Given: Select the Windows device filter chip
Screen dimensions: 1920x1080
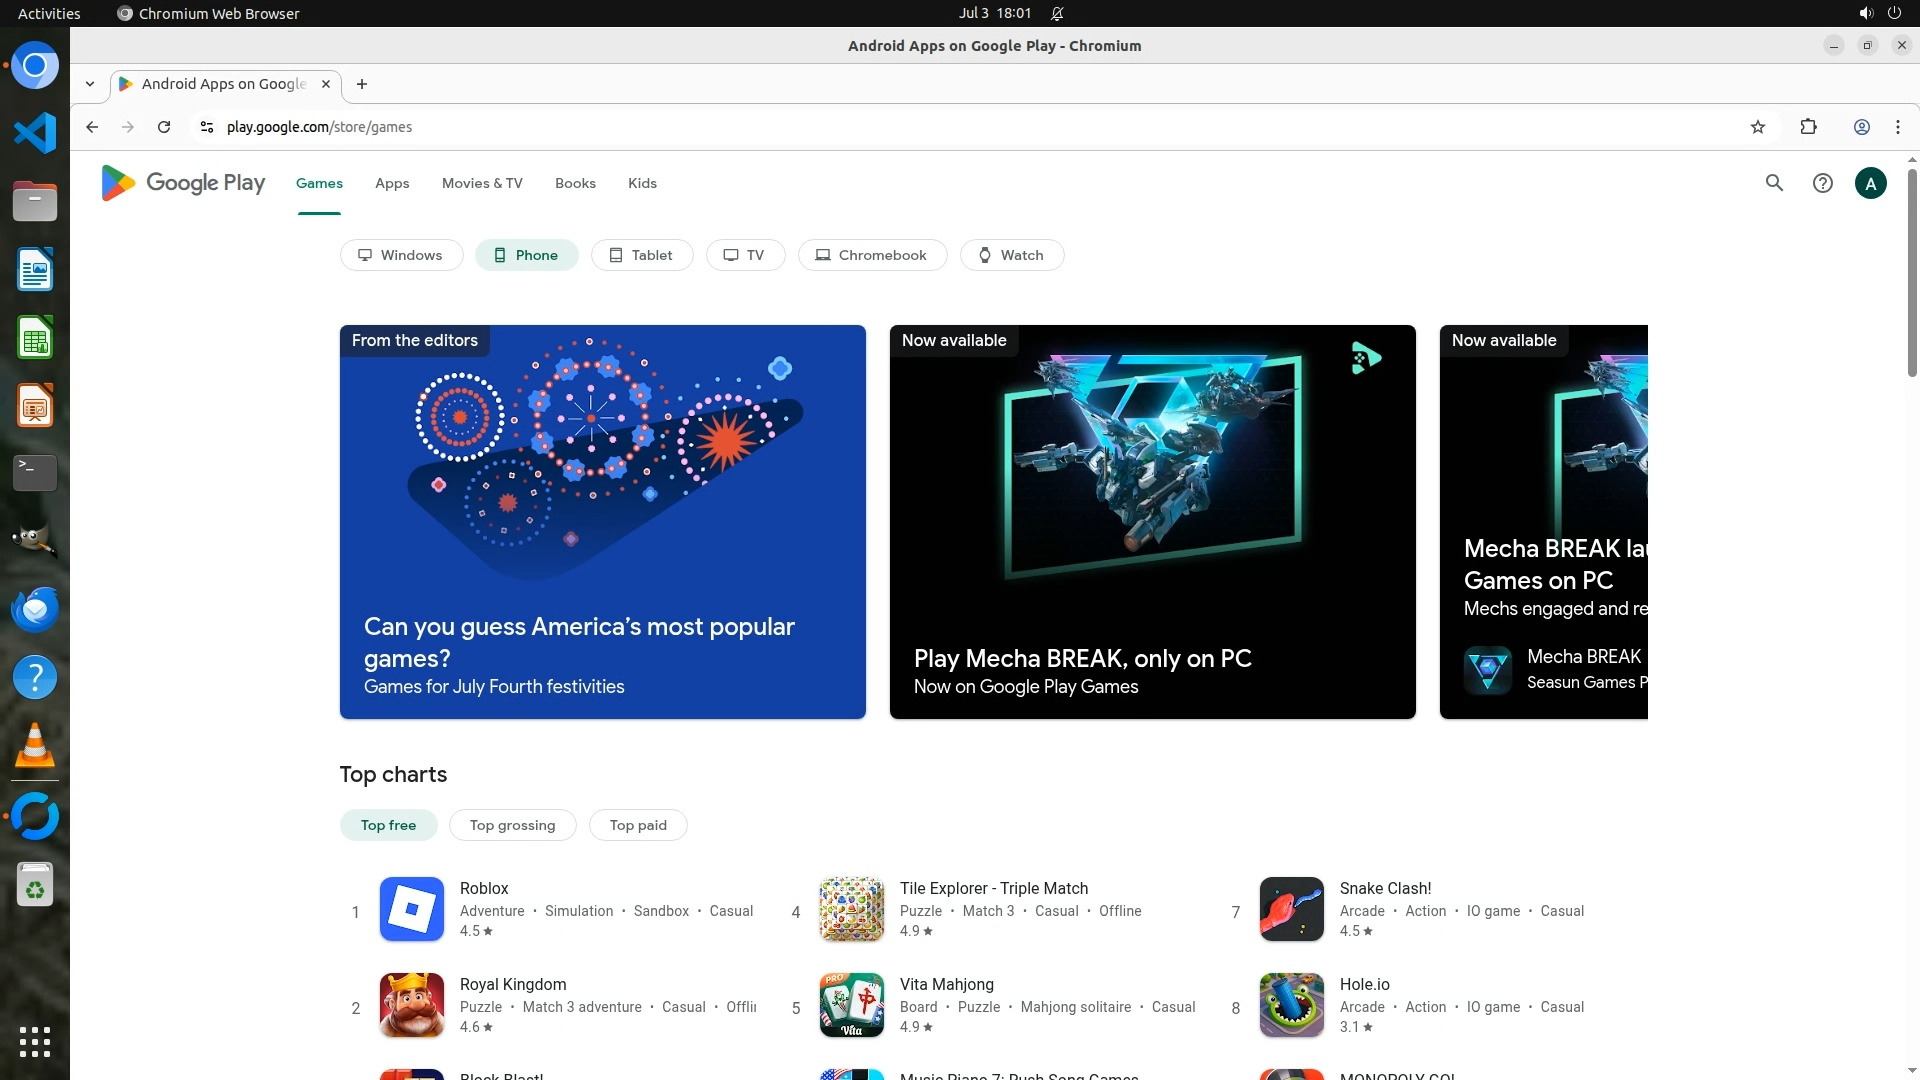Looking at the screenshot, I should (x=401, y=255).
